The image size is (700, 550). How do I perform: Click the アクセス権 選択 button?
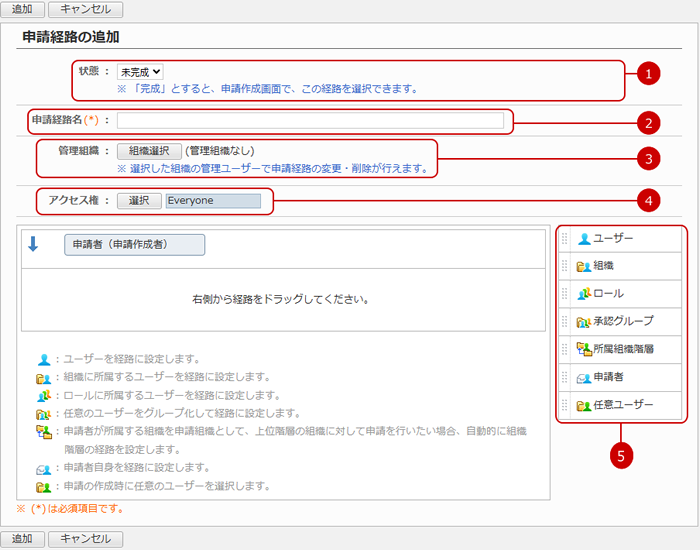(x=139, y=200)
